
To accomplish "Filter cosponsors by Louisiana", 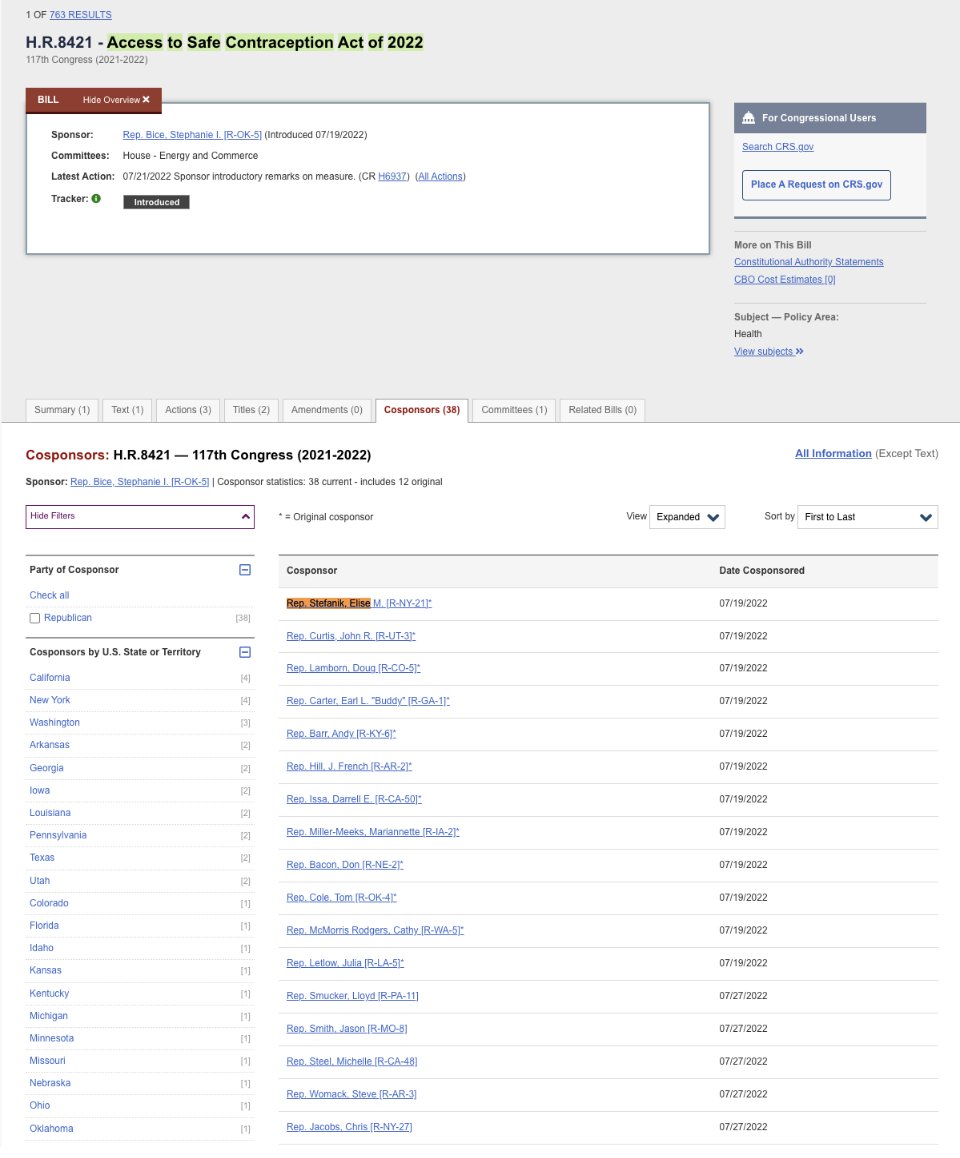I will pyautogui.click(x=50, y=813).
